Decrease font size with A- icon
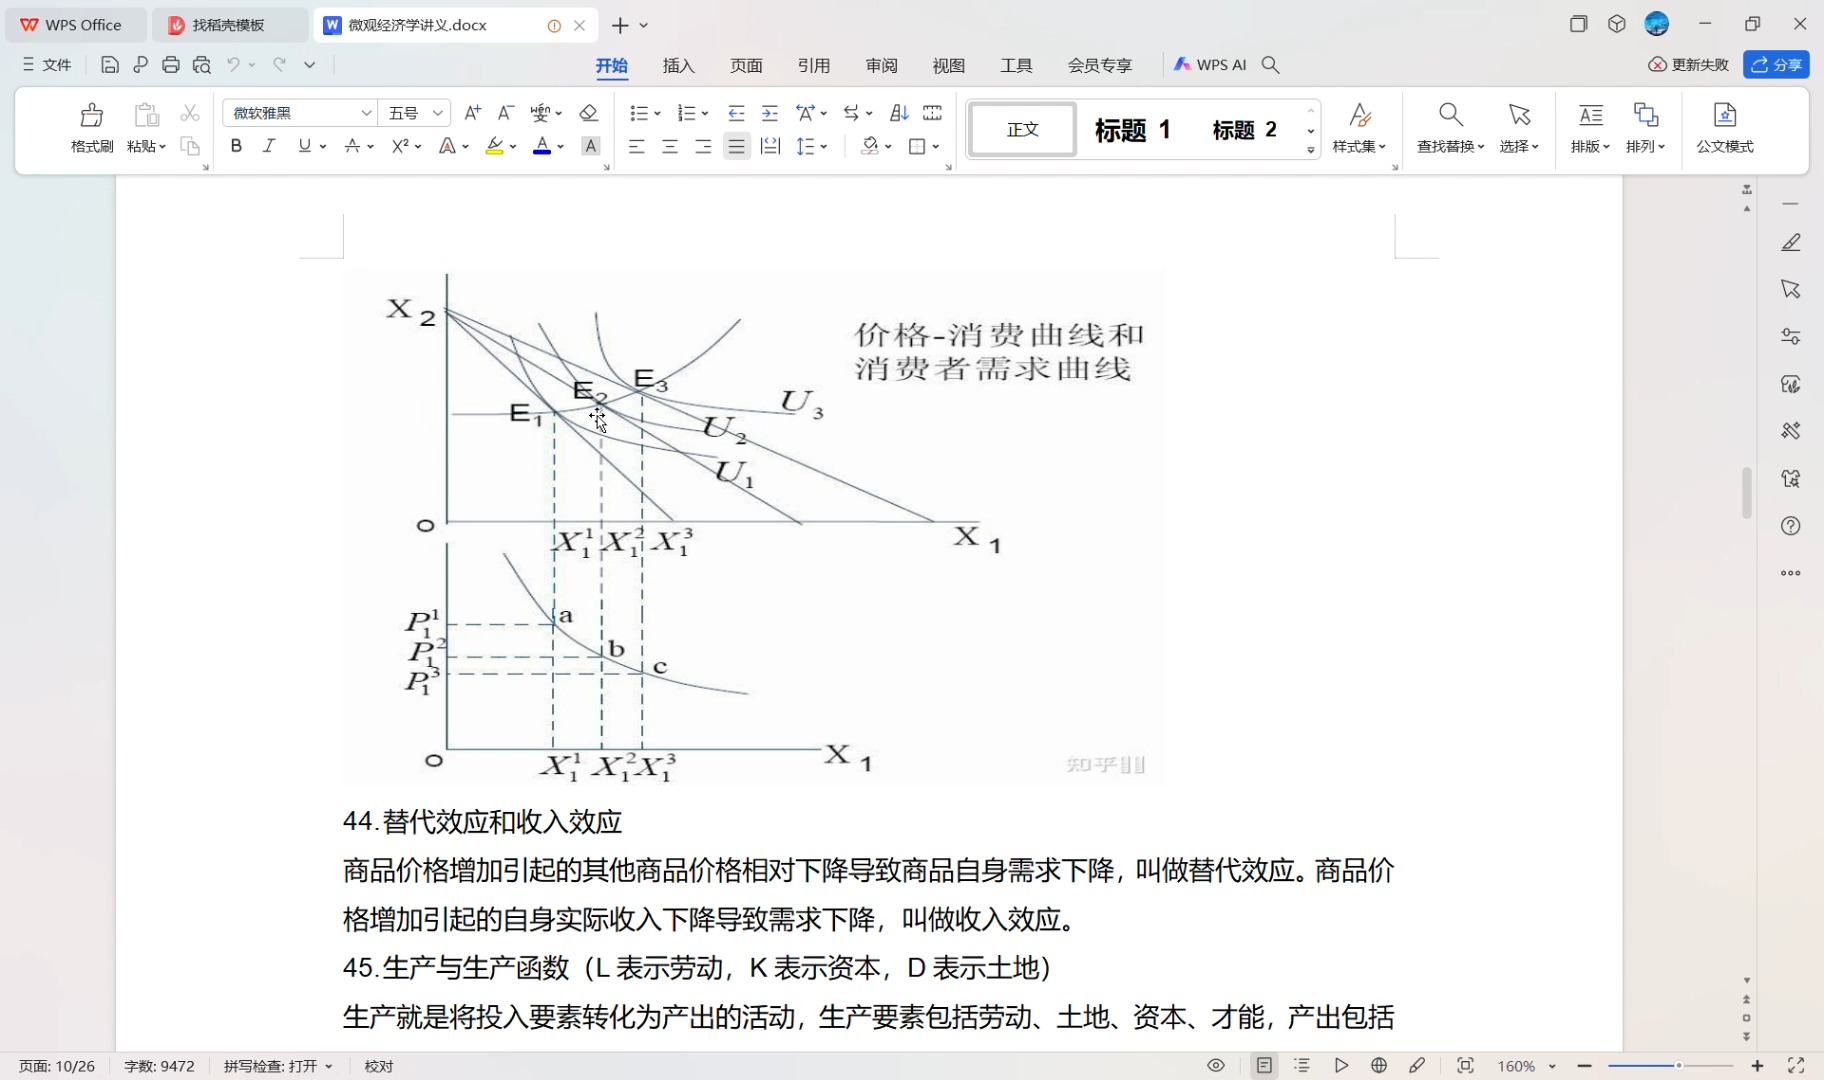The height and width of the screenshot is (1080, 1824). click(506, 113)
